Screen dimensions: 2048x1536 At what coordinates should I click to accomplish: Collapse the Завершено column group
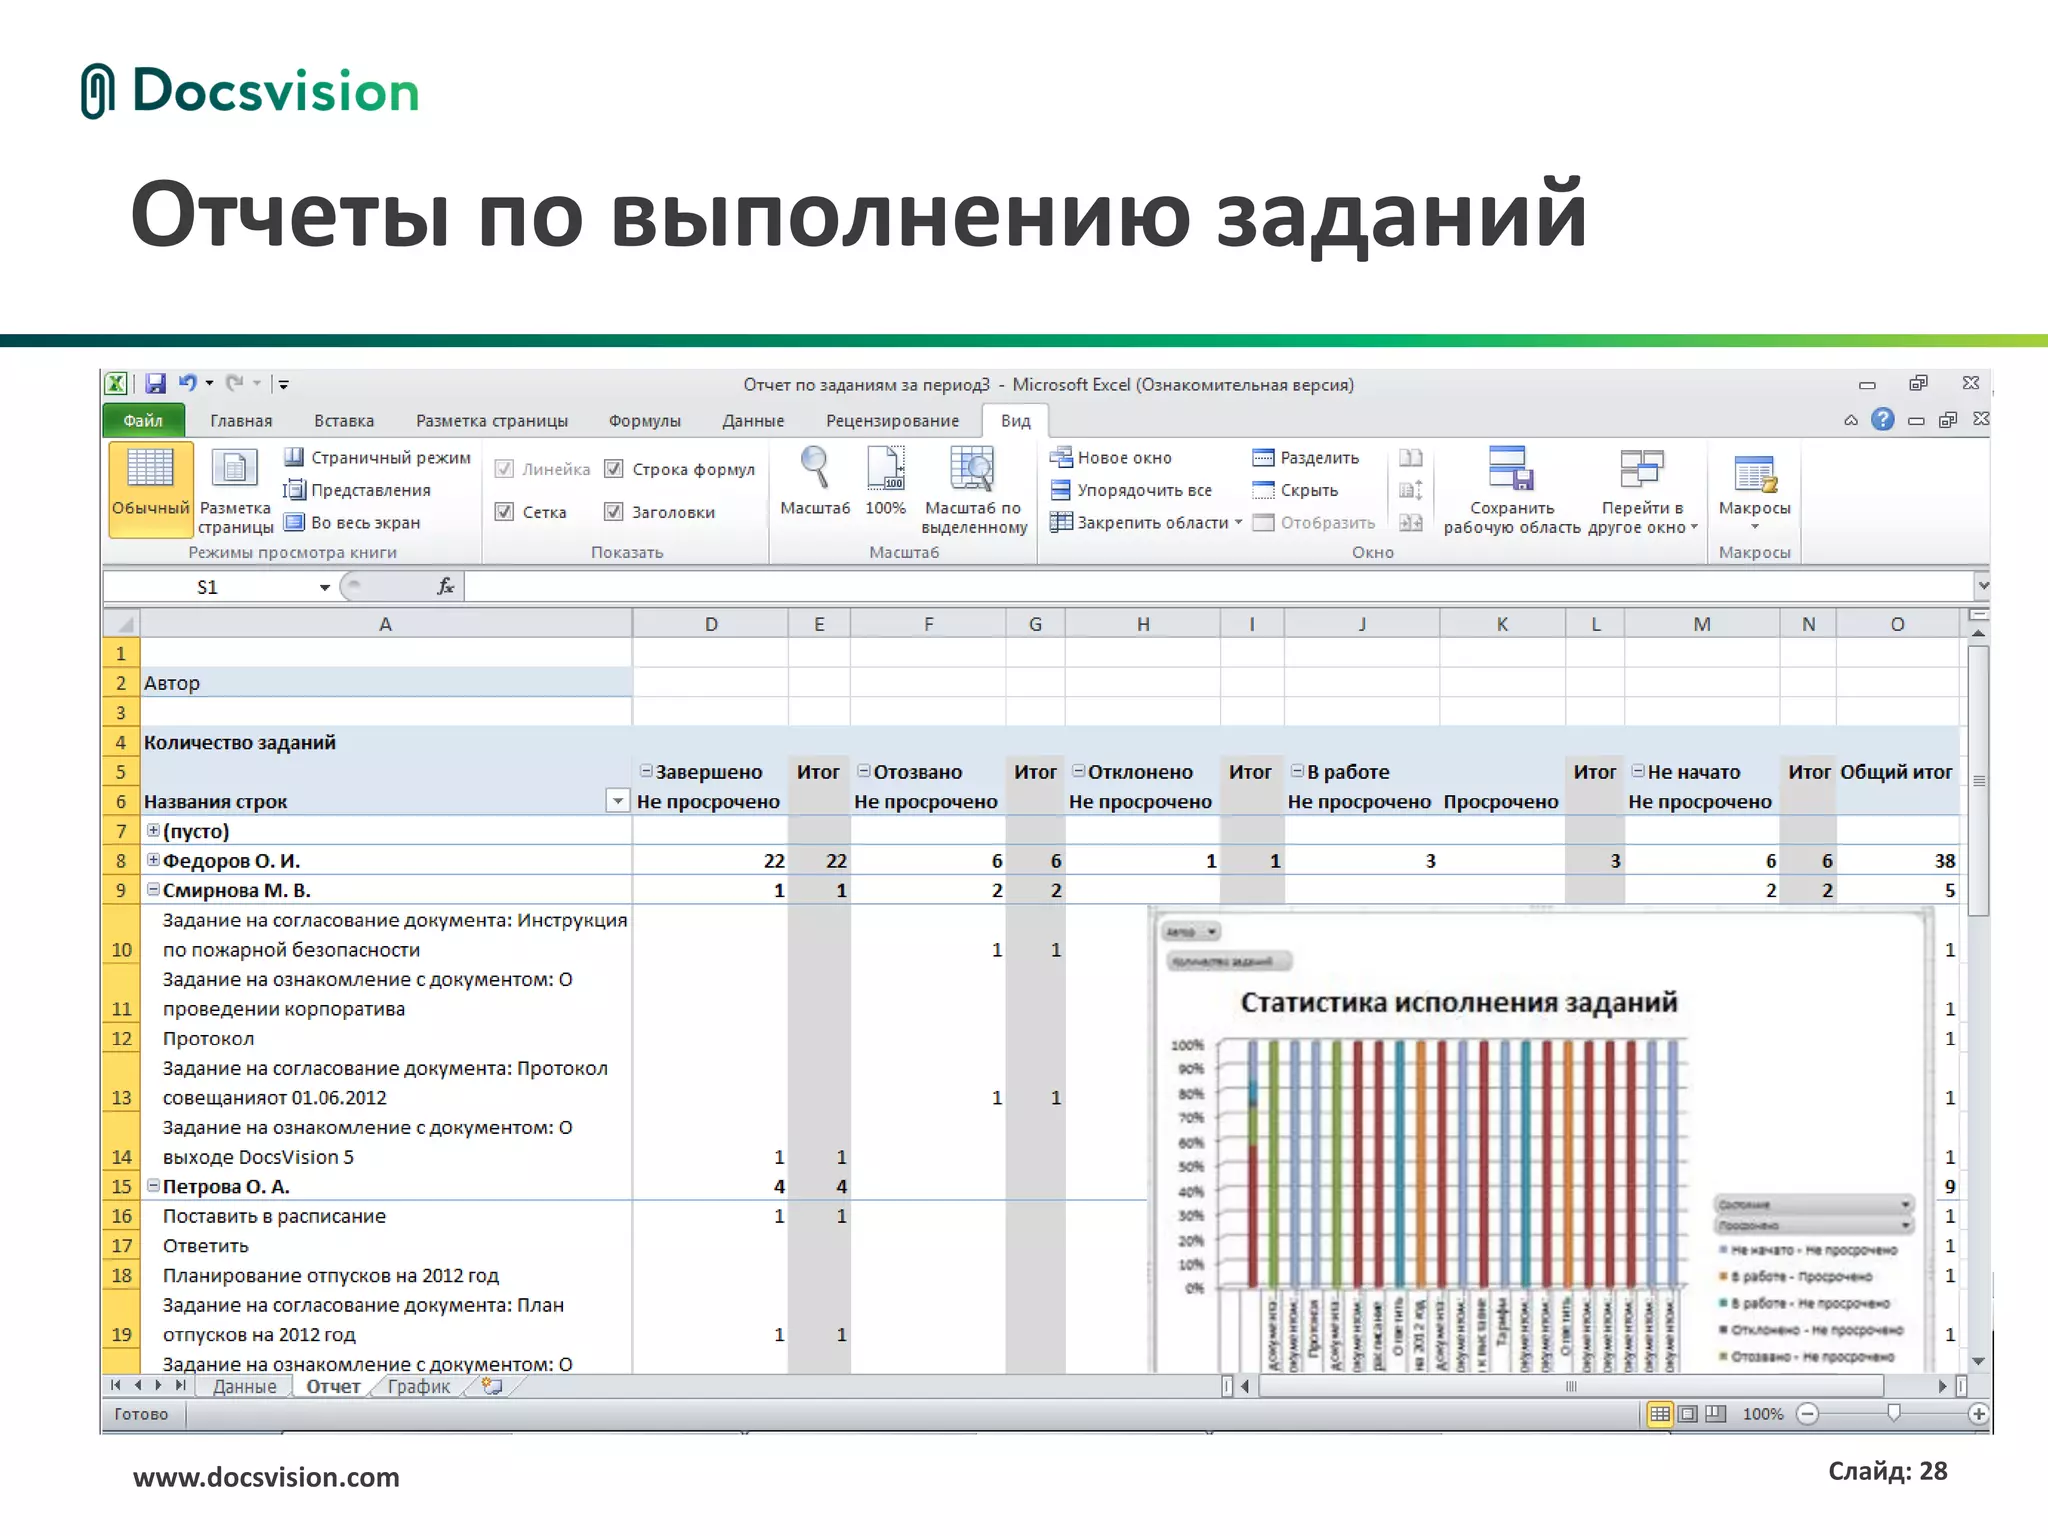[x=646, y=771]
